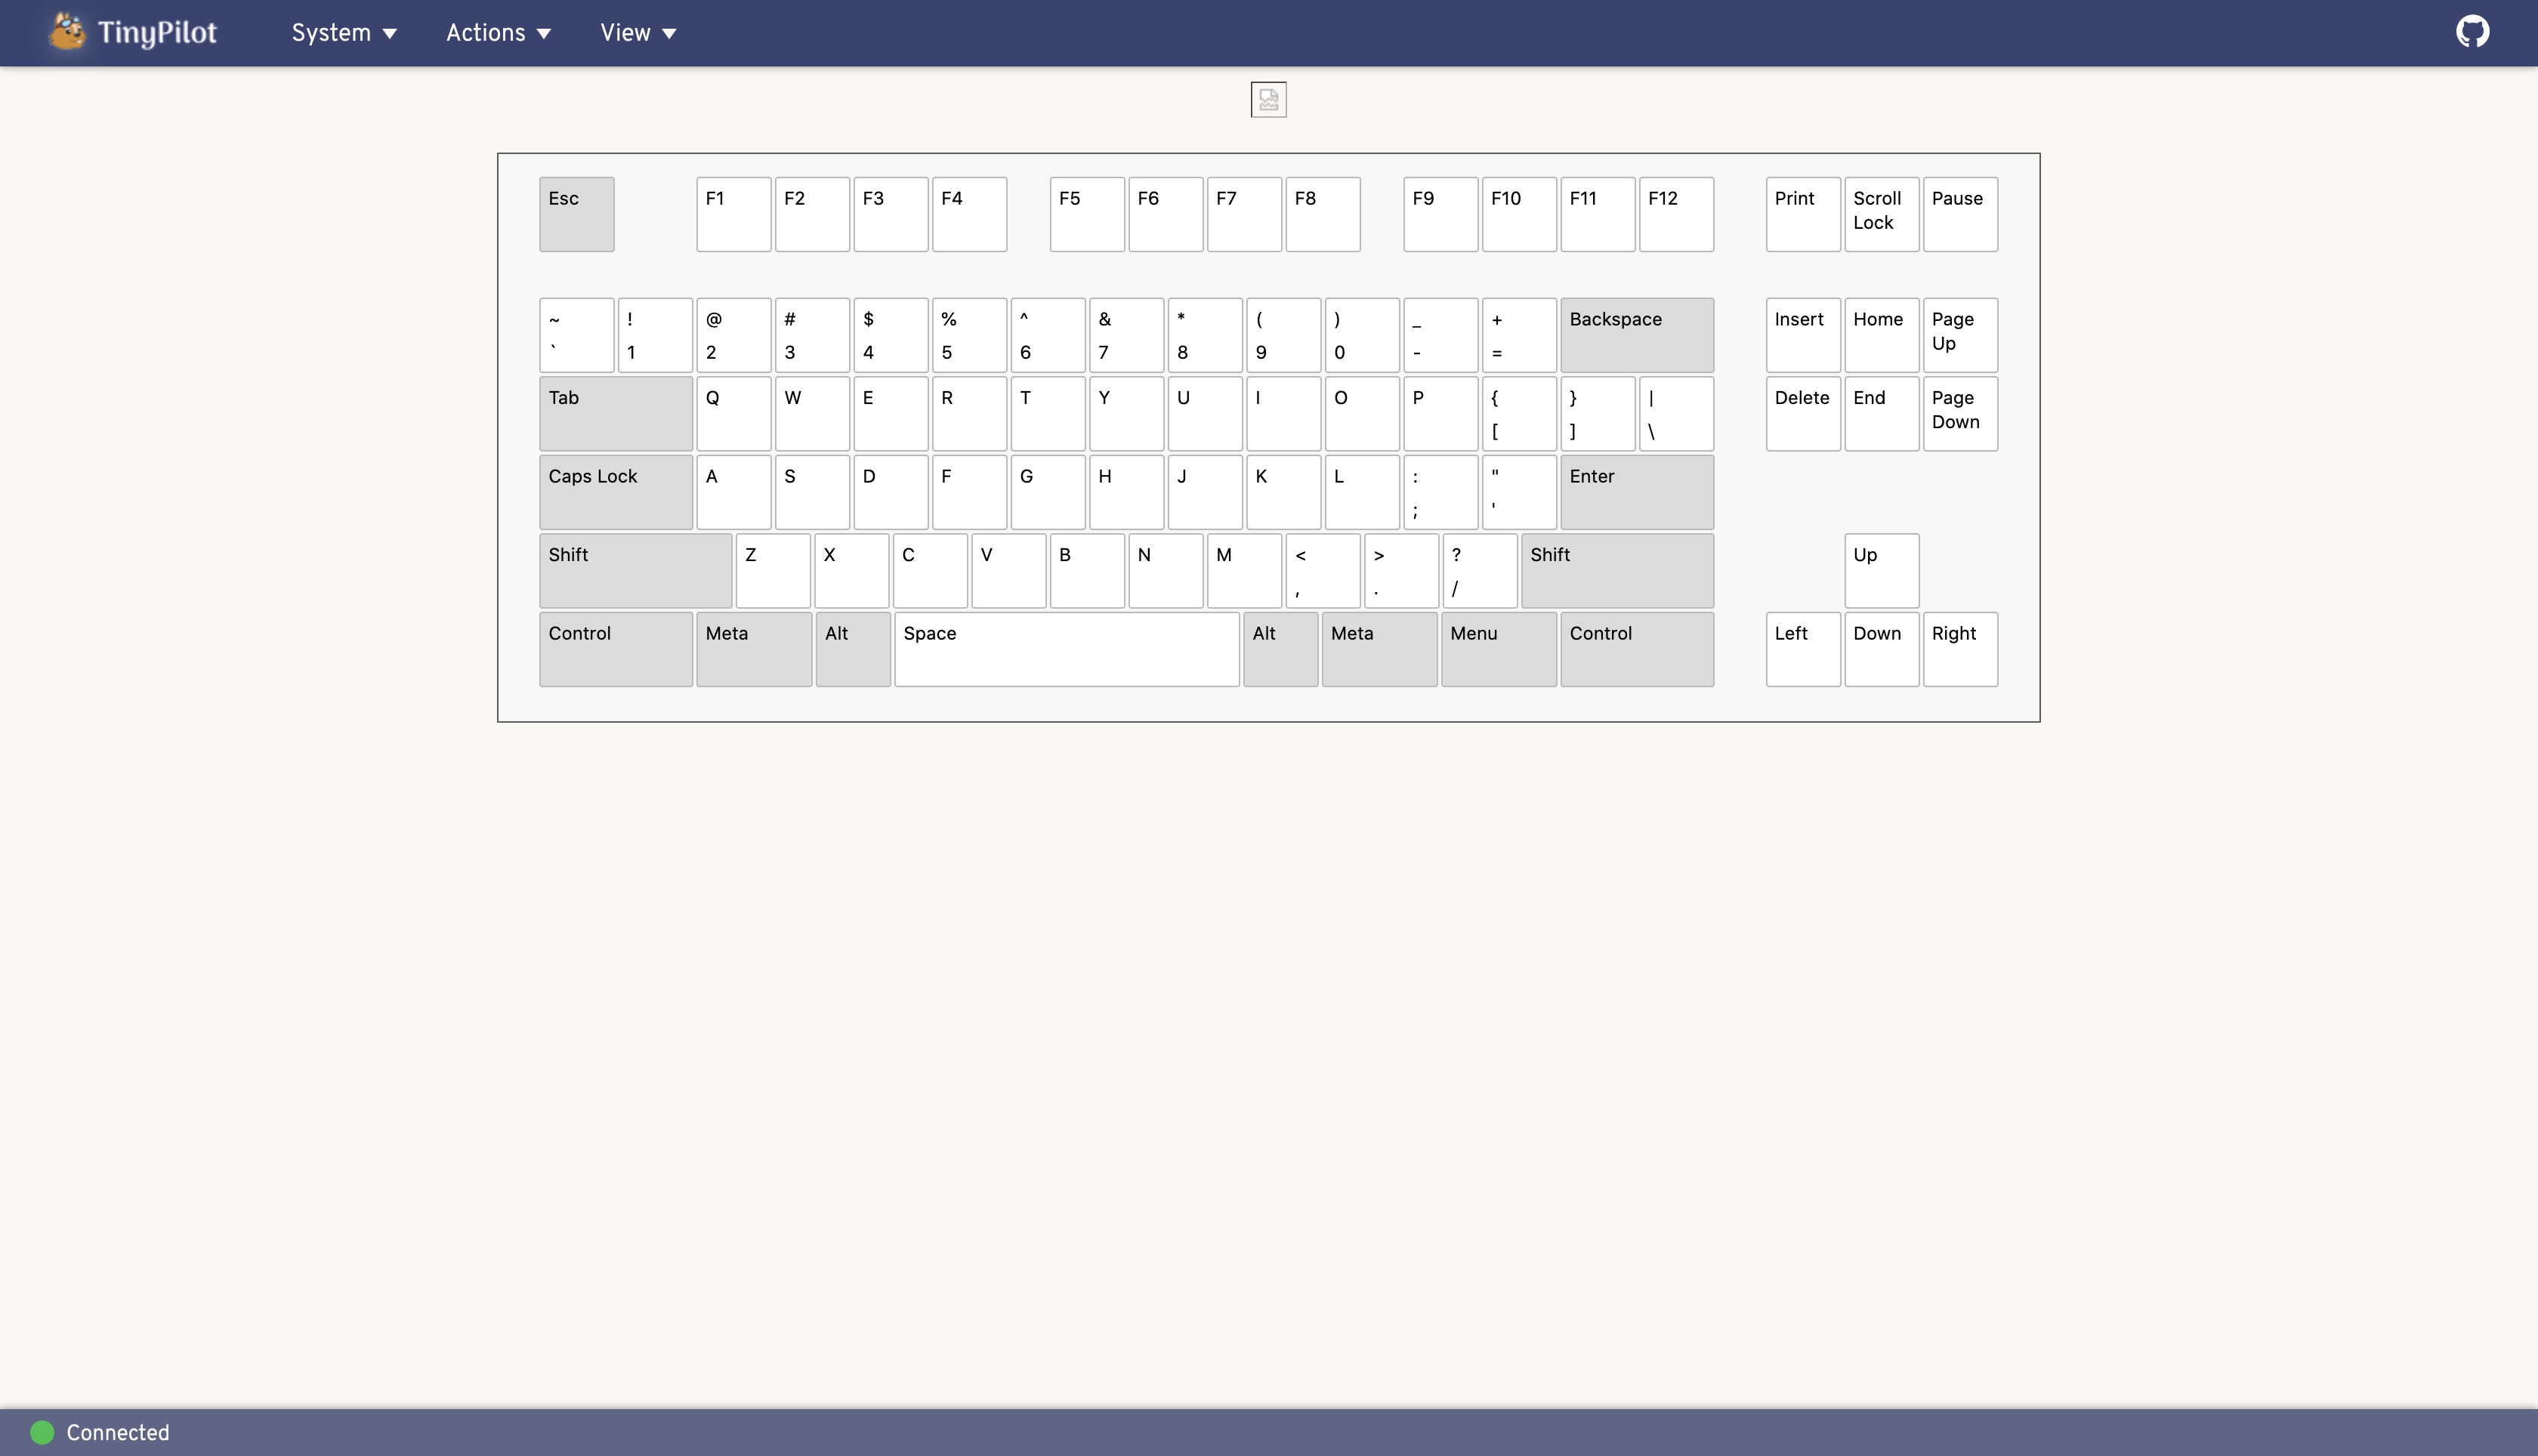
Task: Open the System dropdown chevron
Action: [x=390, y=33]
